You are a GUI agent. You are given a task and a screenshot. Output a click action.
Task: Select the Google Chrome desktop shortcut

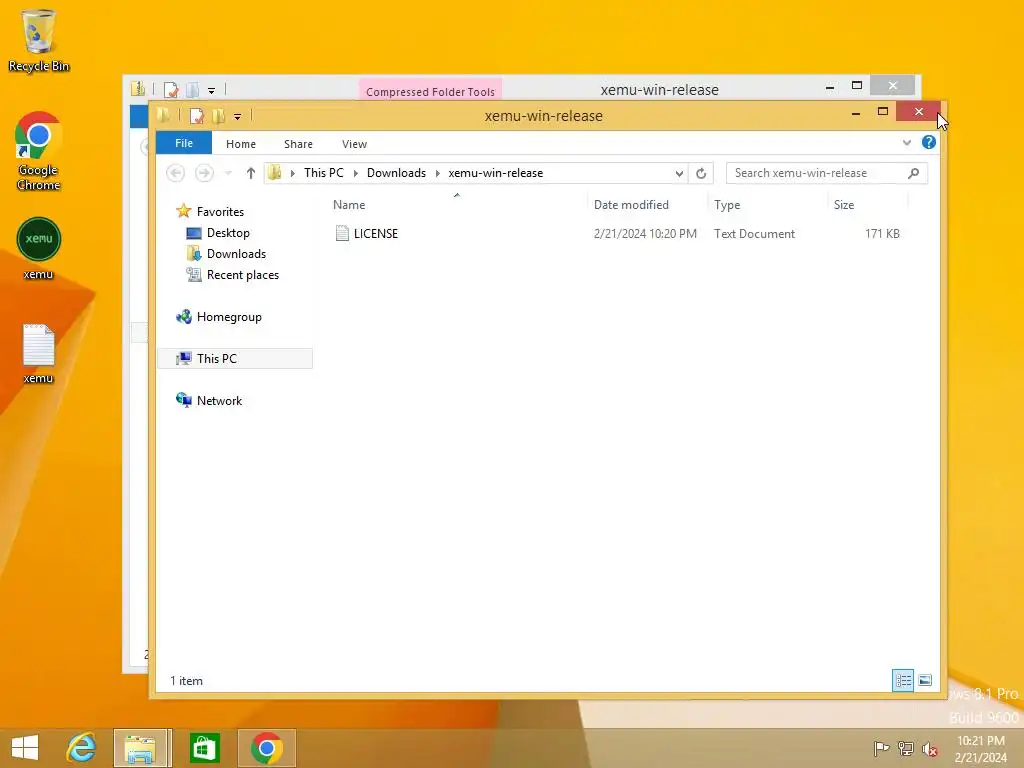coord(39,152)
